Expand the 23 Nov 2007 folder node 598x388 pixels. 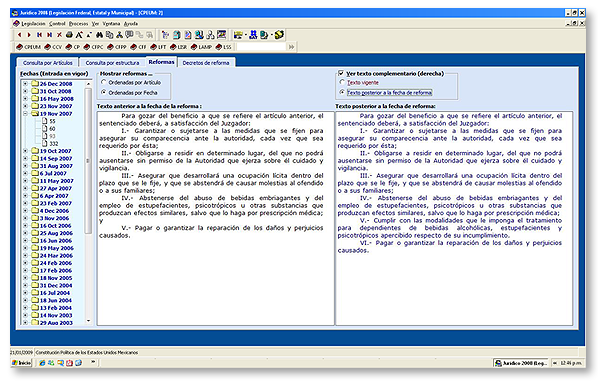coord(25,106)
